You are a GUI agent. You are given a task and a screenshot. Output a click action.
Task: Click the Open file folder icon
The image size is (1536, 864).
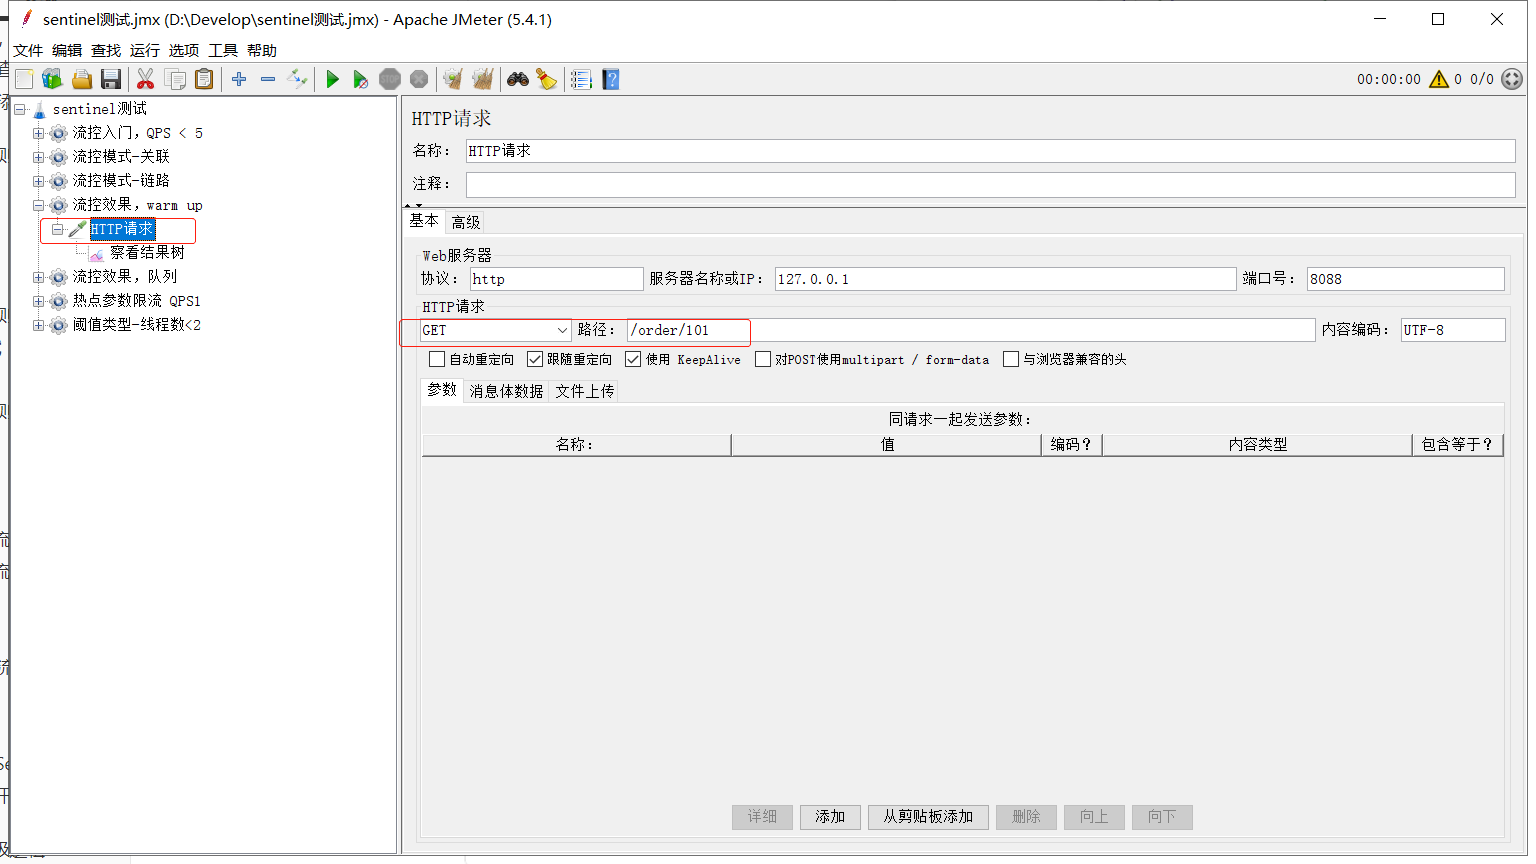click(82, 79)
